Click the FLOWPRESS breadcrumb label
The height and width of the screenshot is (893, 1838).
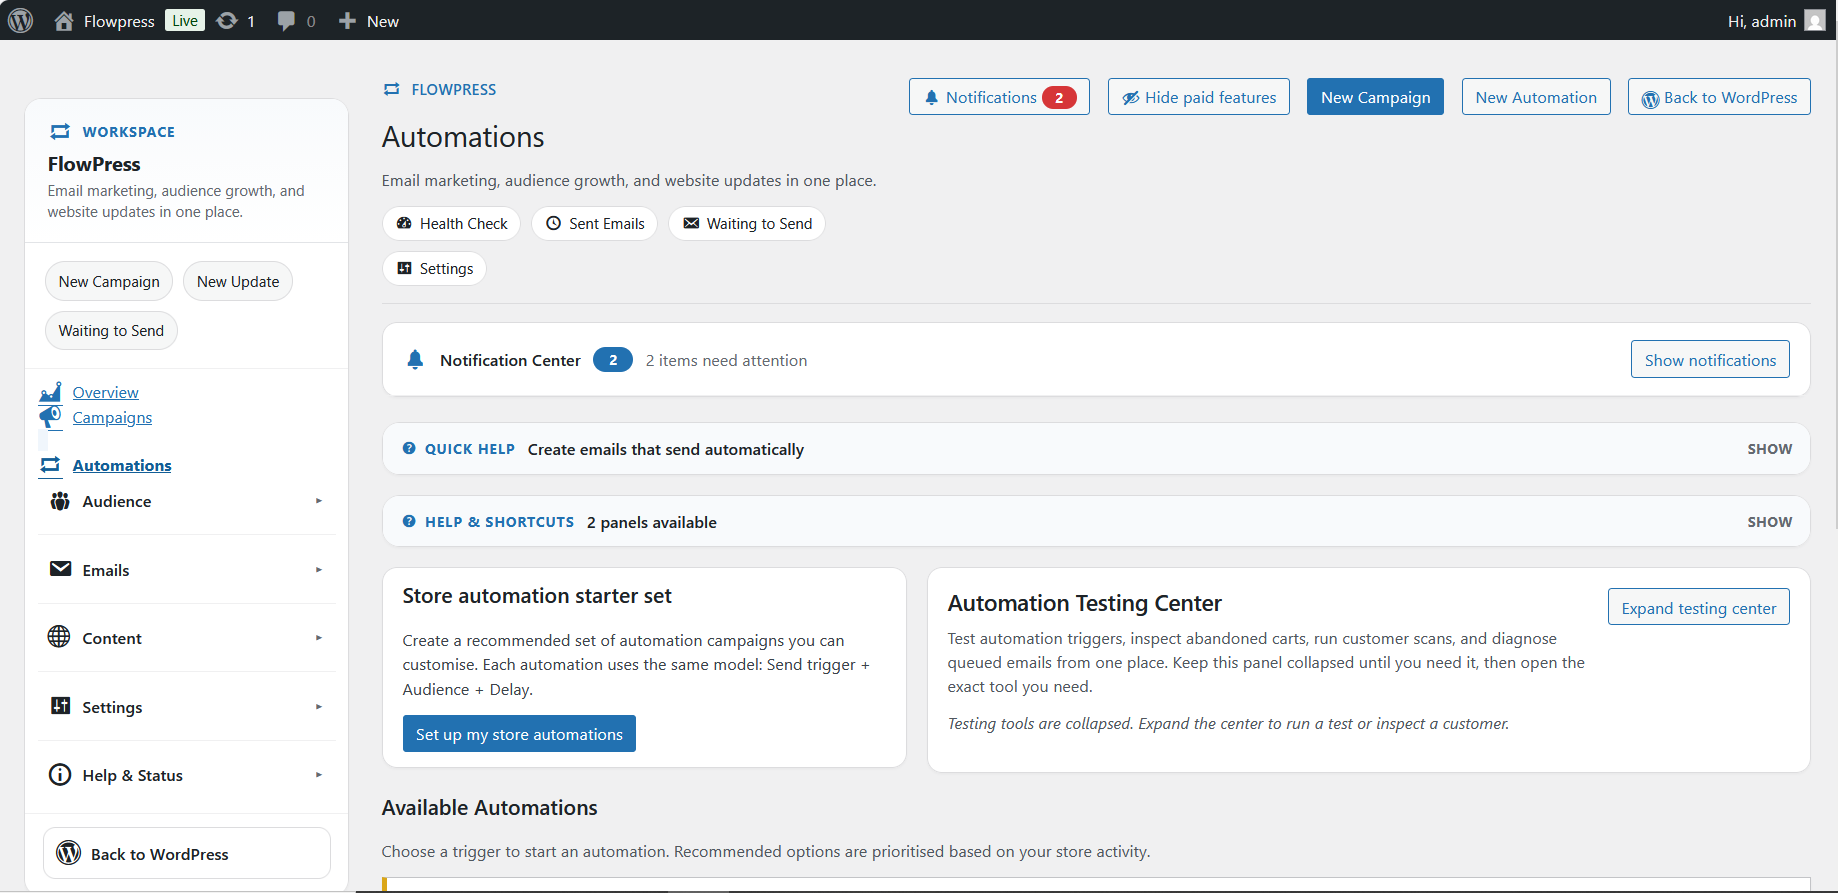(453, 89)
